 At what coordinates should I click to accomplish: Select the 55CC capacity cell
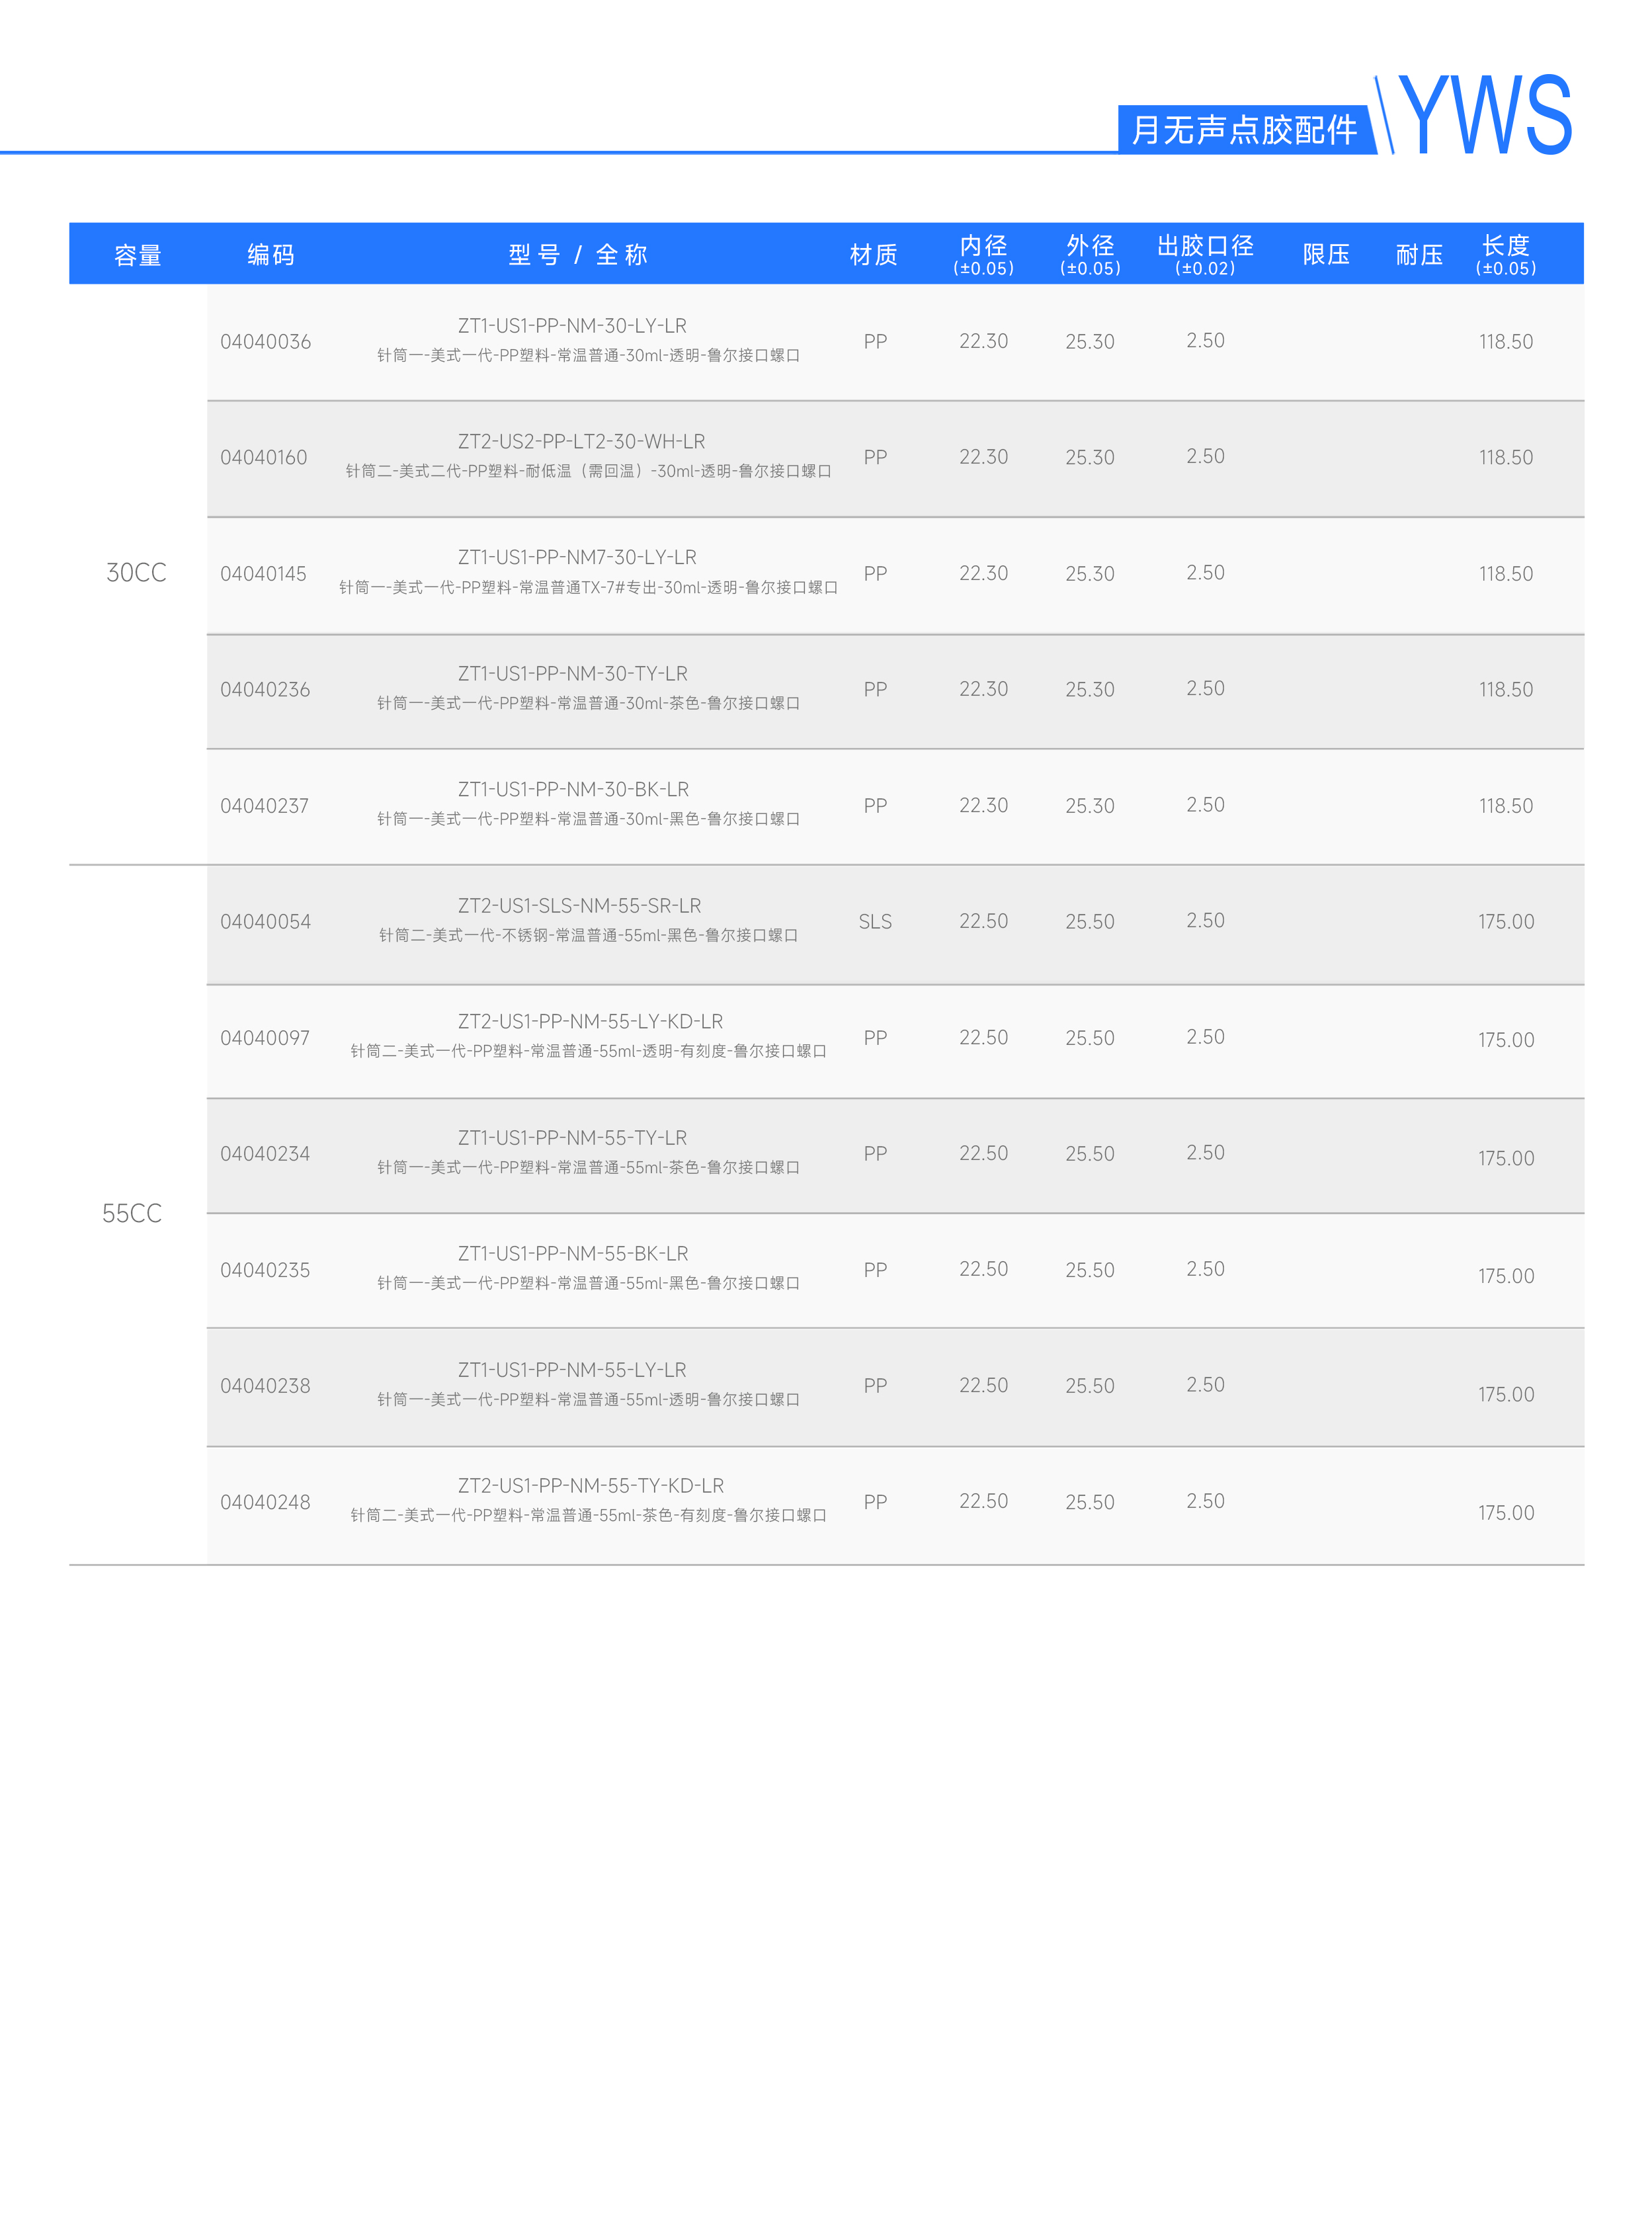pyautogui.click(x=132, y=1214)
